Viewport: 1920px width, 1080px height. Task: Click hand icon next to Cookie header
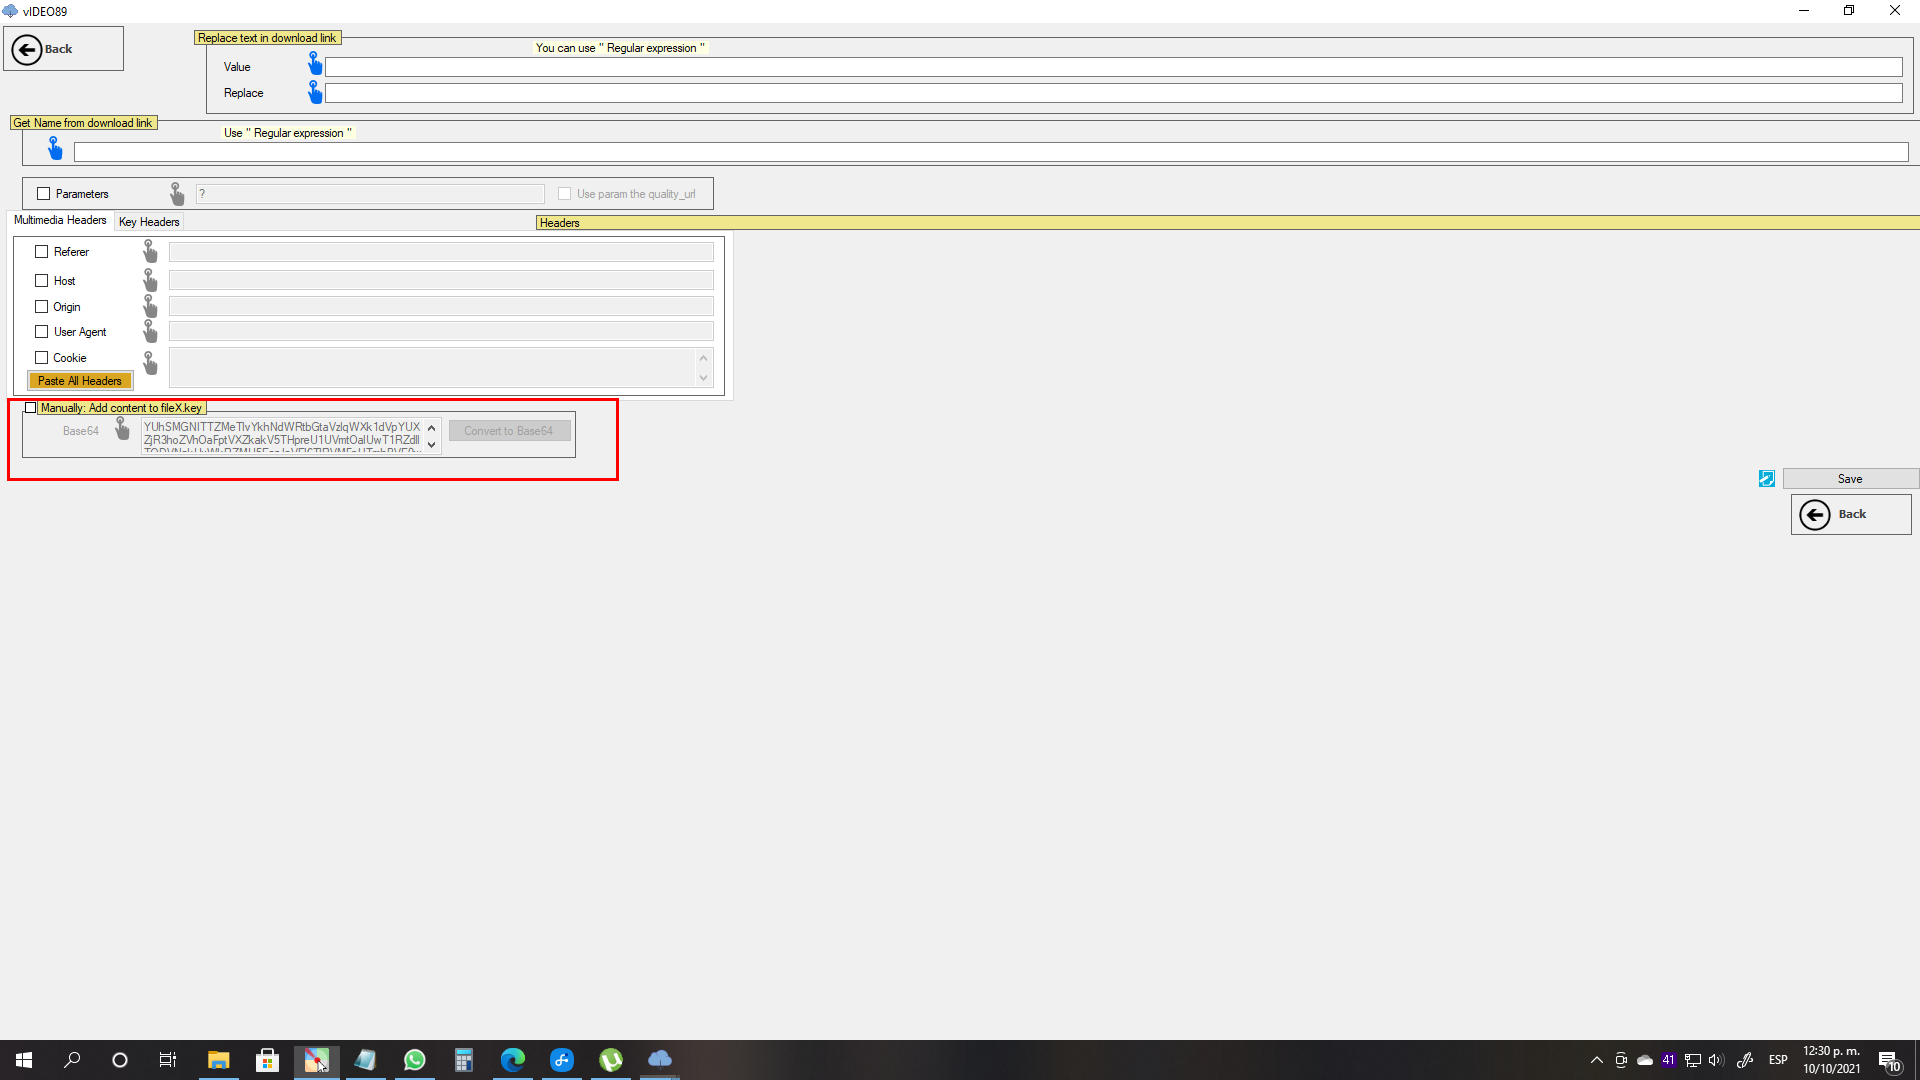[x=150, y=362]
